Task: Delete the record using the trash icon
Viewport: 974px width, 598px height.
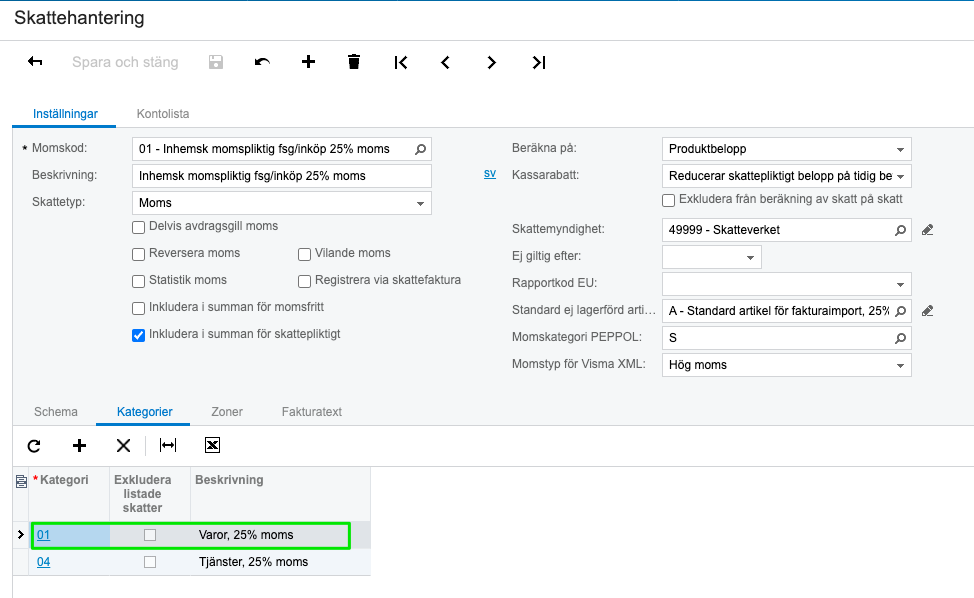Action: click(x=354, y=61)
